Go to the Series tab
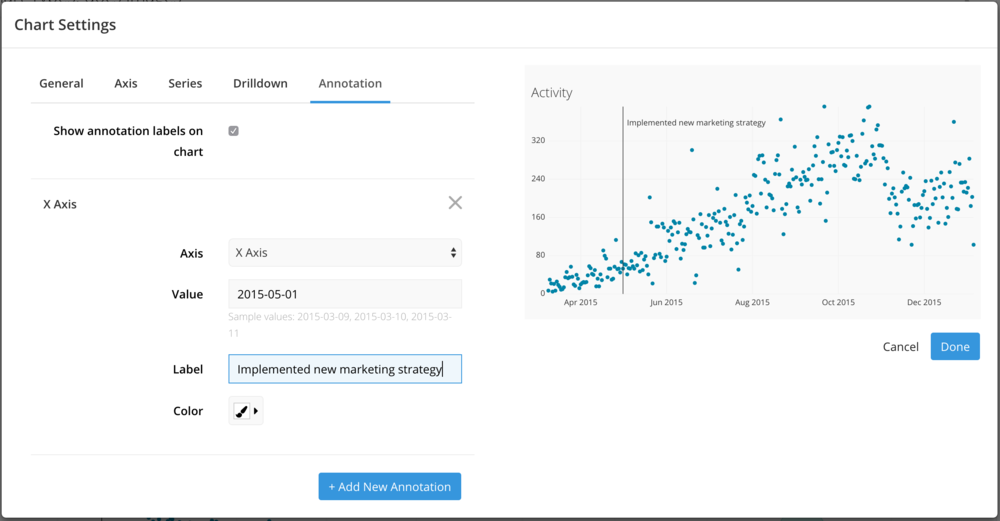Screen dimensions: 1000x521 coord(185,84)
